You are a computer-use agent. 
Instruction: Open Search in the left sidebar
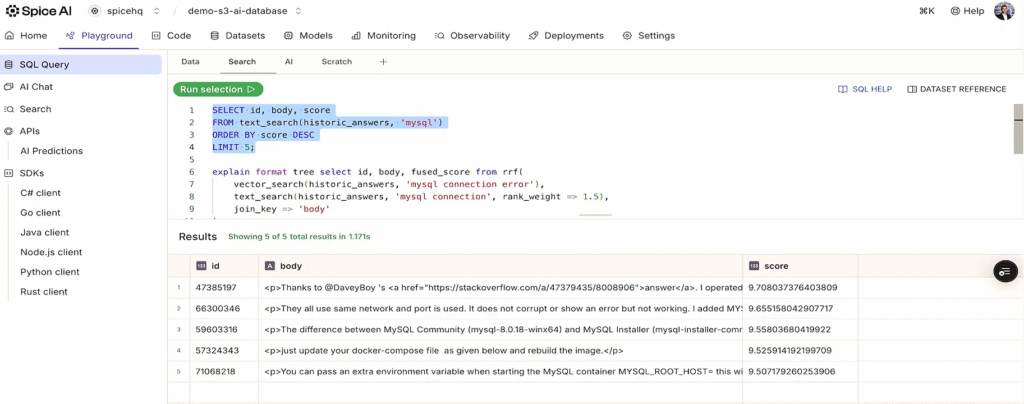(x=35, y=109)
